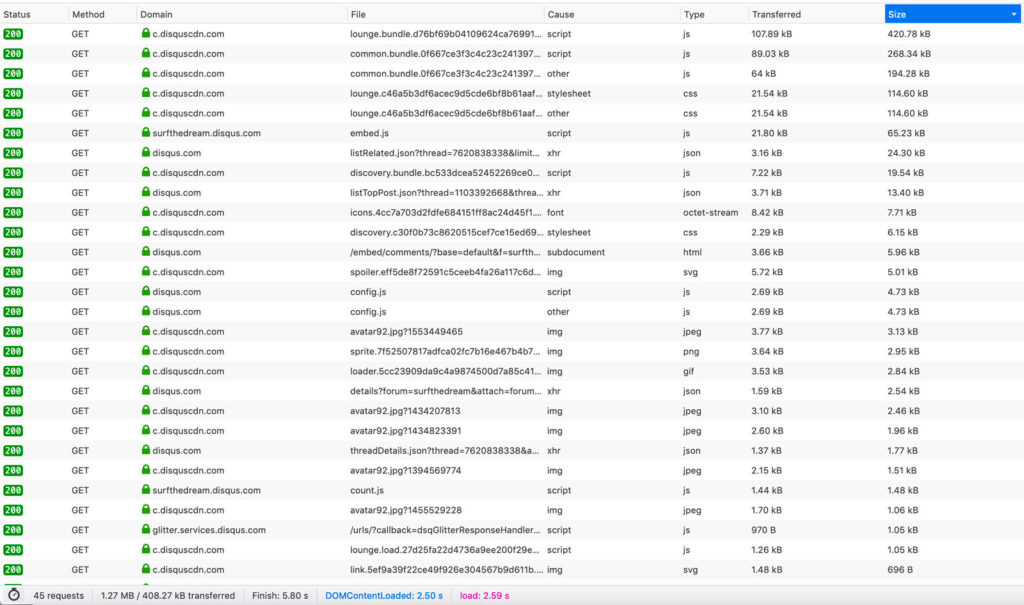The image size is (1024, 605).
Task: Click the 696 B size value
Action: (x=900, y=570)
